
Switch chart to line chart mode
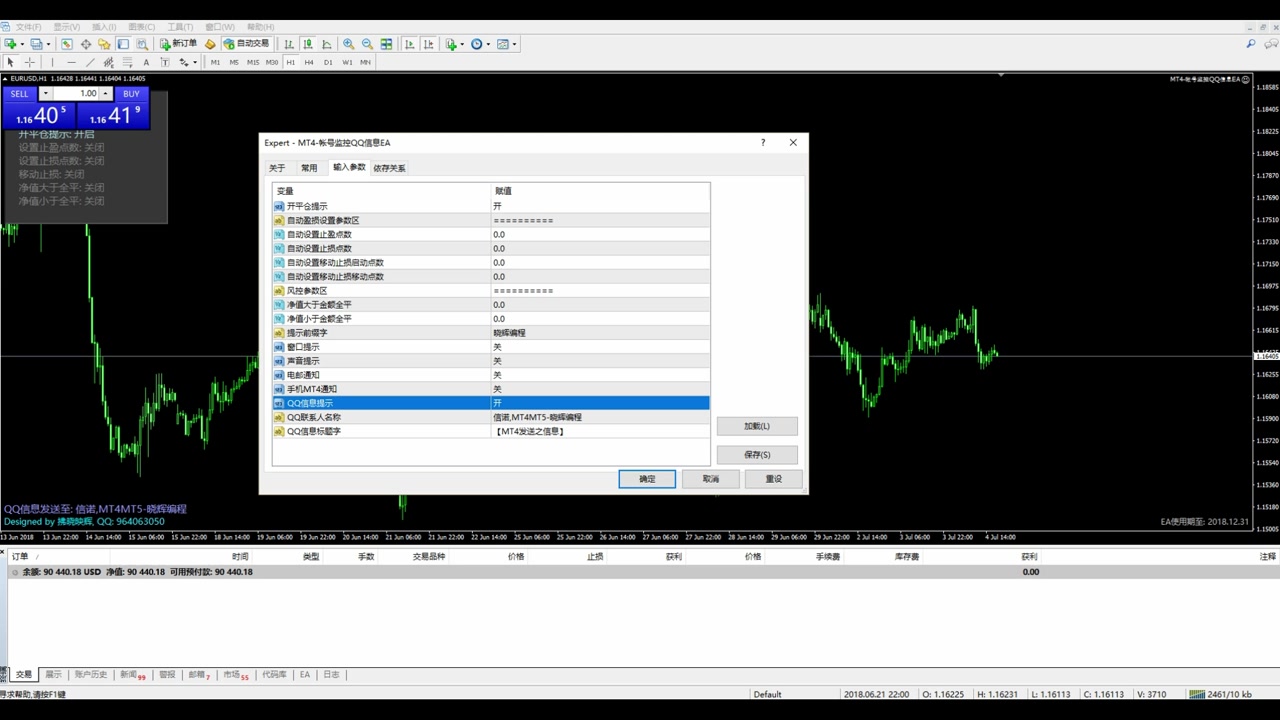(327, 44)
